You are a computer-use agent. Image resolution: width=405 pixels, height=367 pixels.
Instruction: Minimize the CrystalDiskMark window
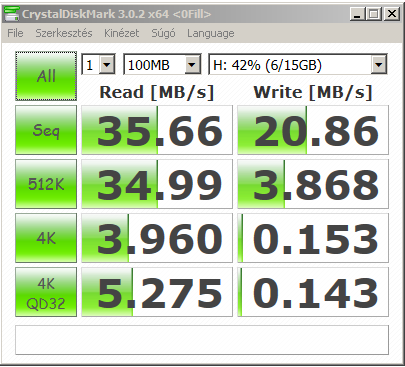(357, 14)
